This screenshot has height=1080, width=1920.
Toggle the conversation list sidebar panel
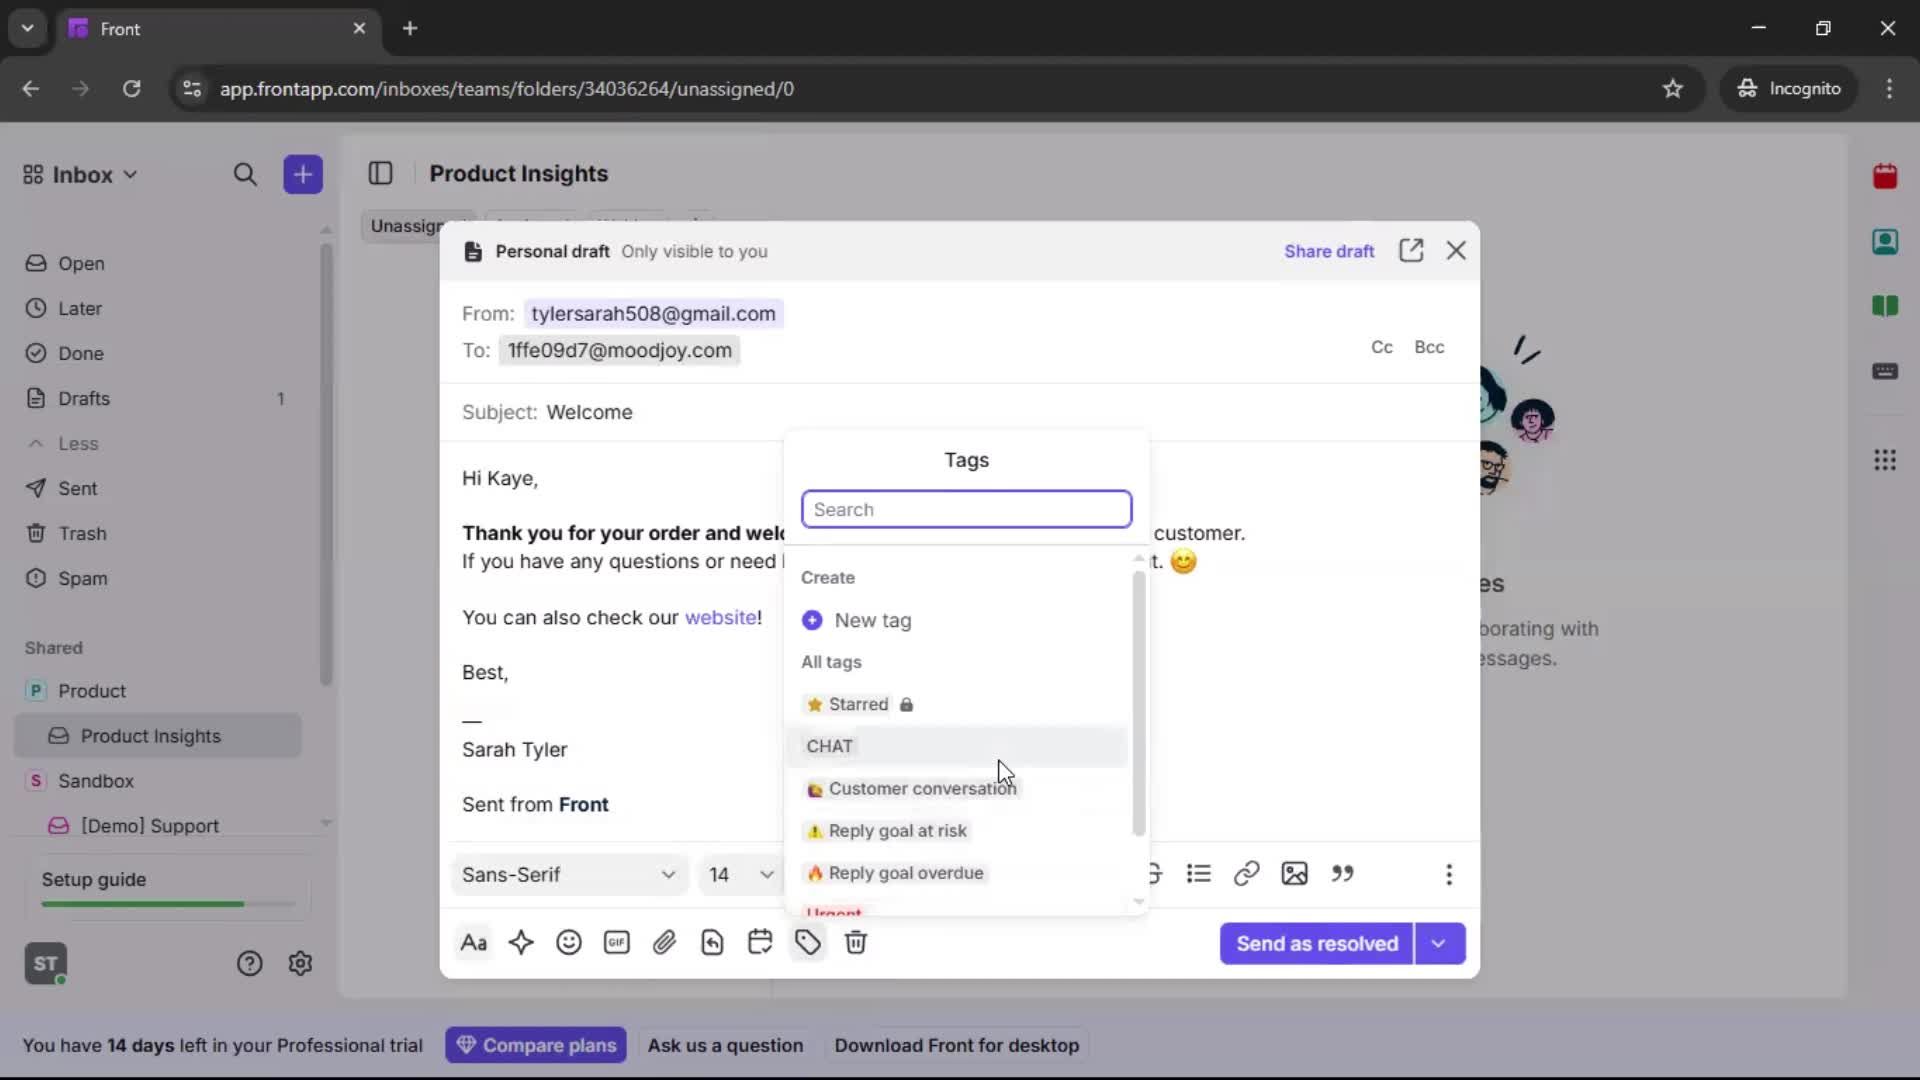[x=380, y=173]
